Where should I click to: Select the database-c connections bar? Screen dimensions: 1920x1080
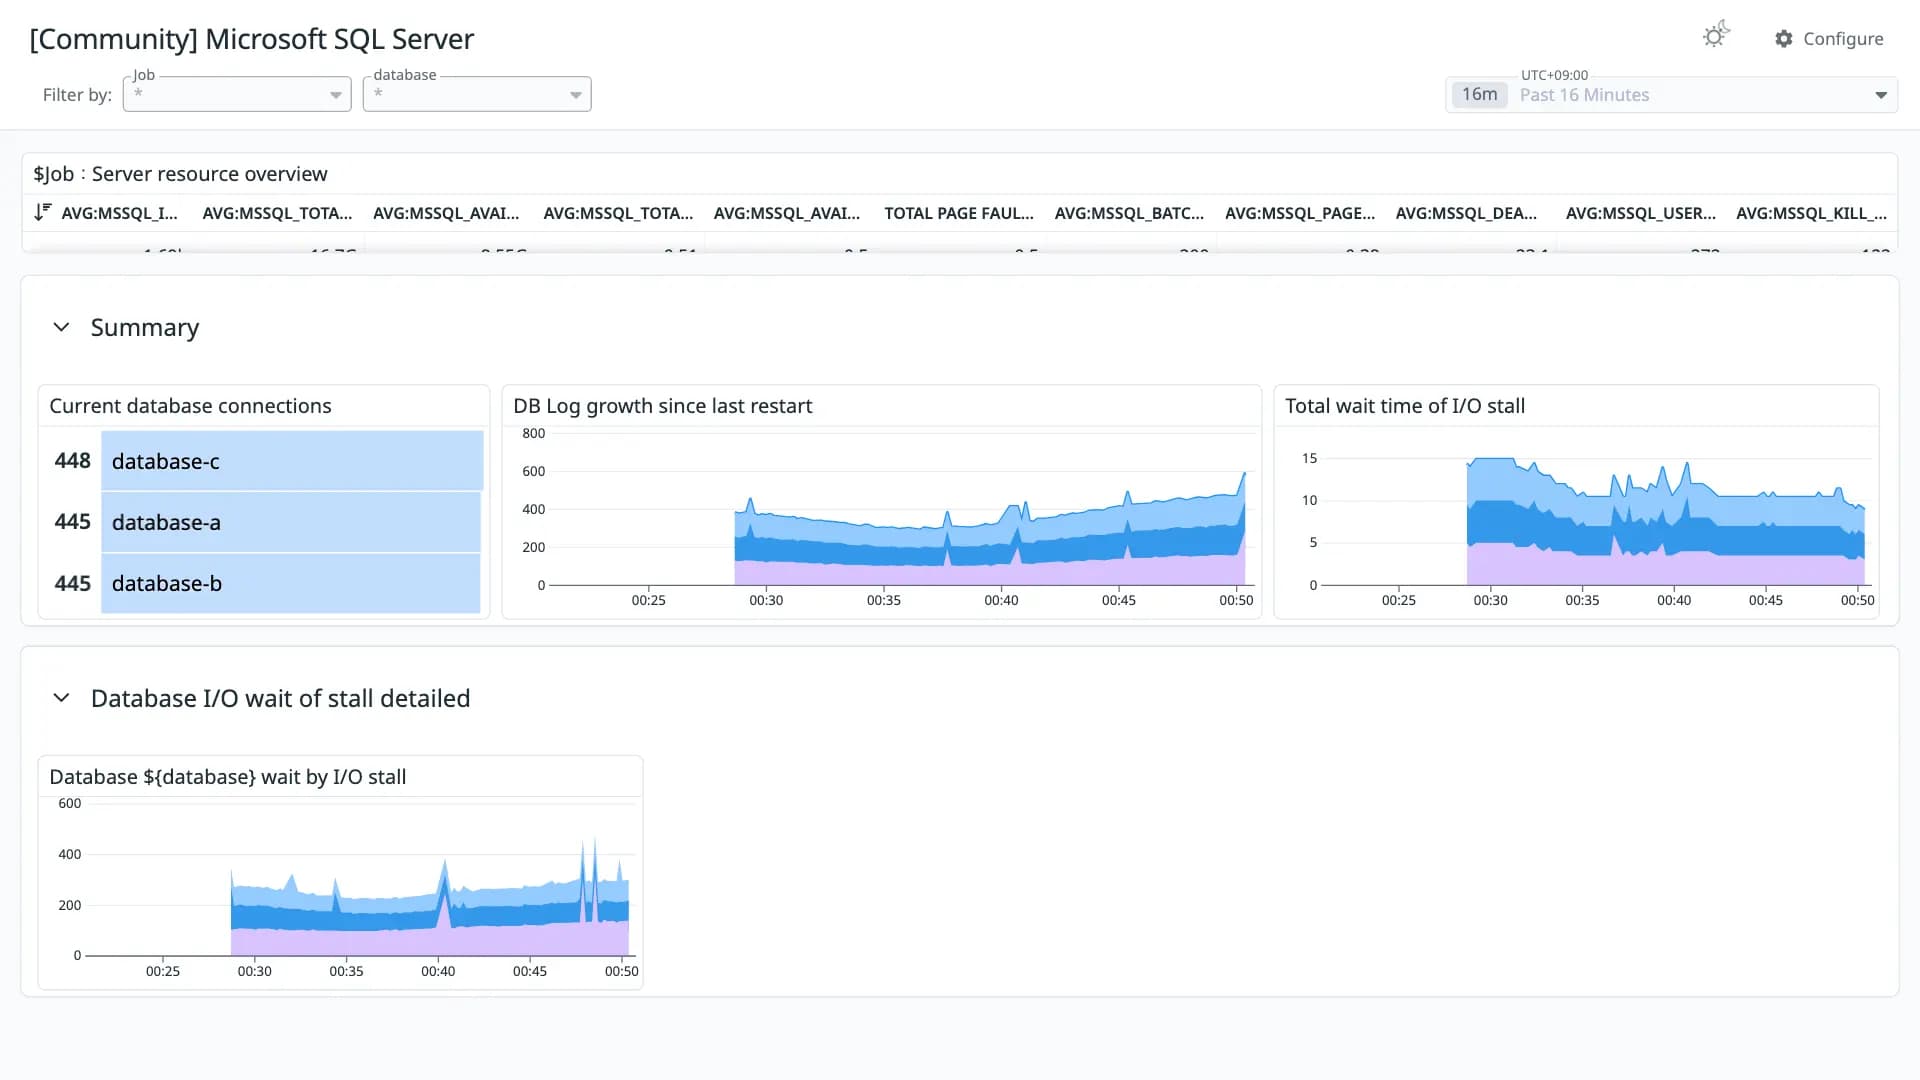pyautogui.click(x=292, y=461)
